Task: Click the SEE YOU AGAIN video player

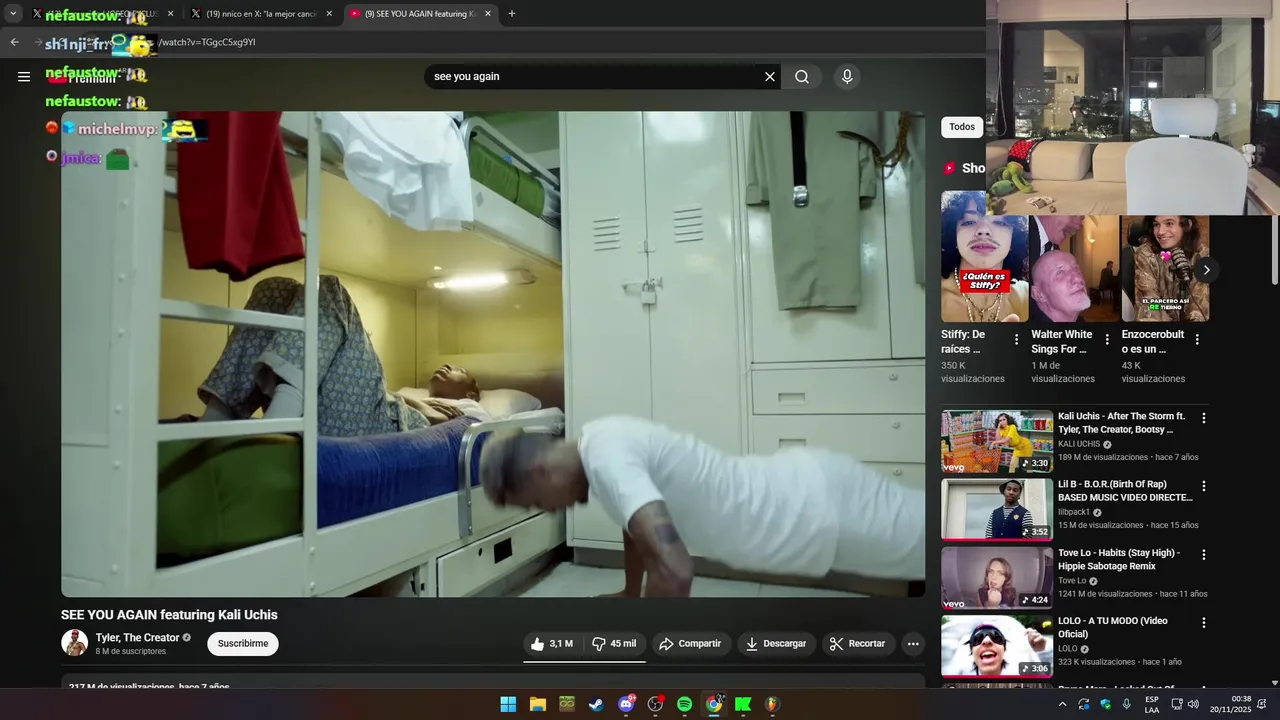Action: [x=493, y=354]
